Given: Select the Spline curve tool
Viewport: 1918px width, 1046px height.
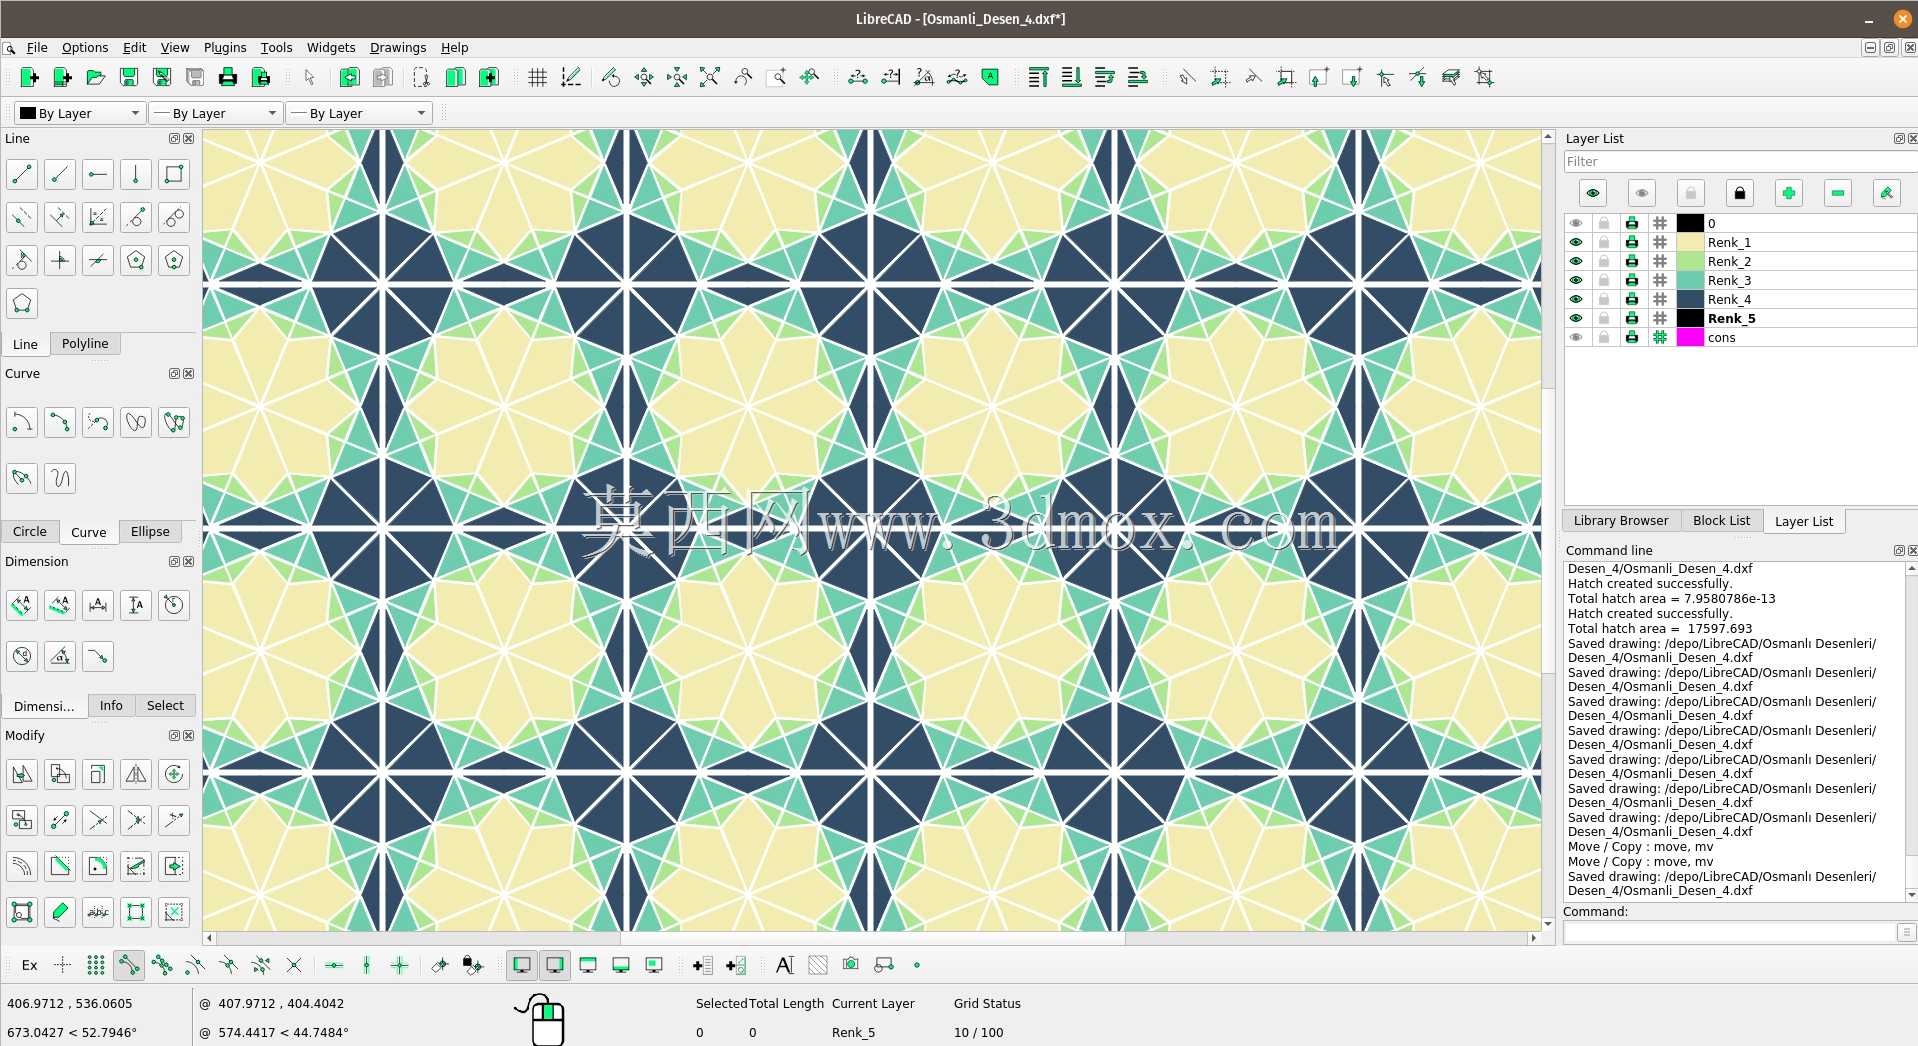Looking at the screenshot, I should pos(136,422).
